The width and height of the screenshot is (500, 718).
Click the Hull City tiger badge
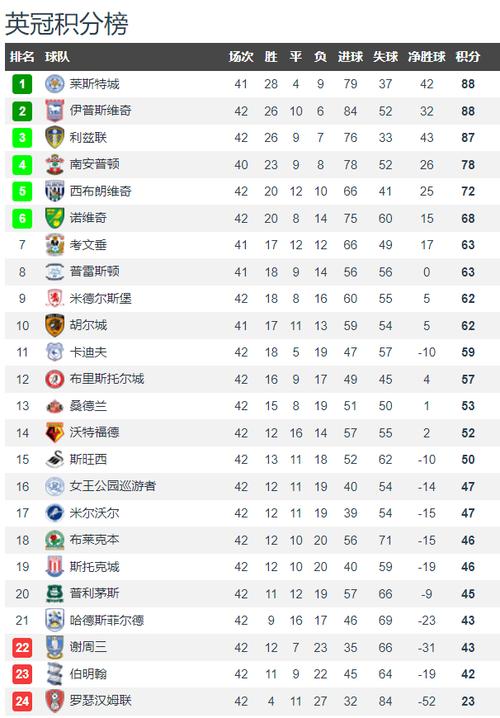(x=54, y=326)
